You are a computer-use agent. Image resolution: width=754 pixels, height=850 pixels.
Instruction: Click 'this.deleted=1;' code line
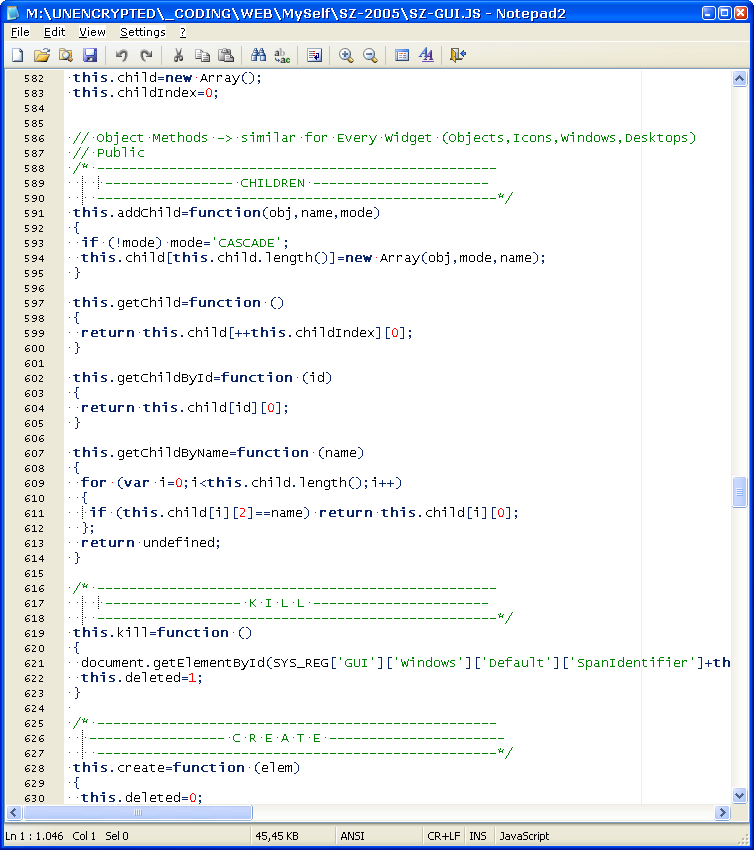click(141, 678)
